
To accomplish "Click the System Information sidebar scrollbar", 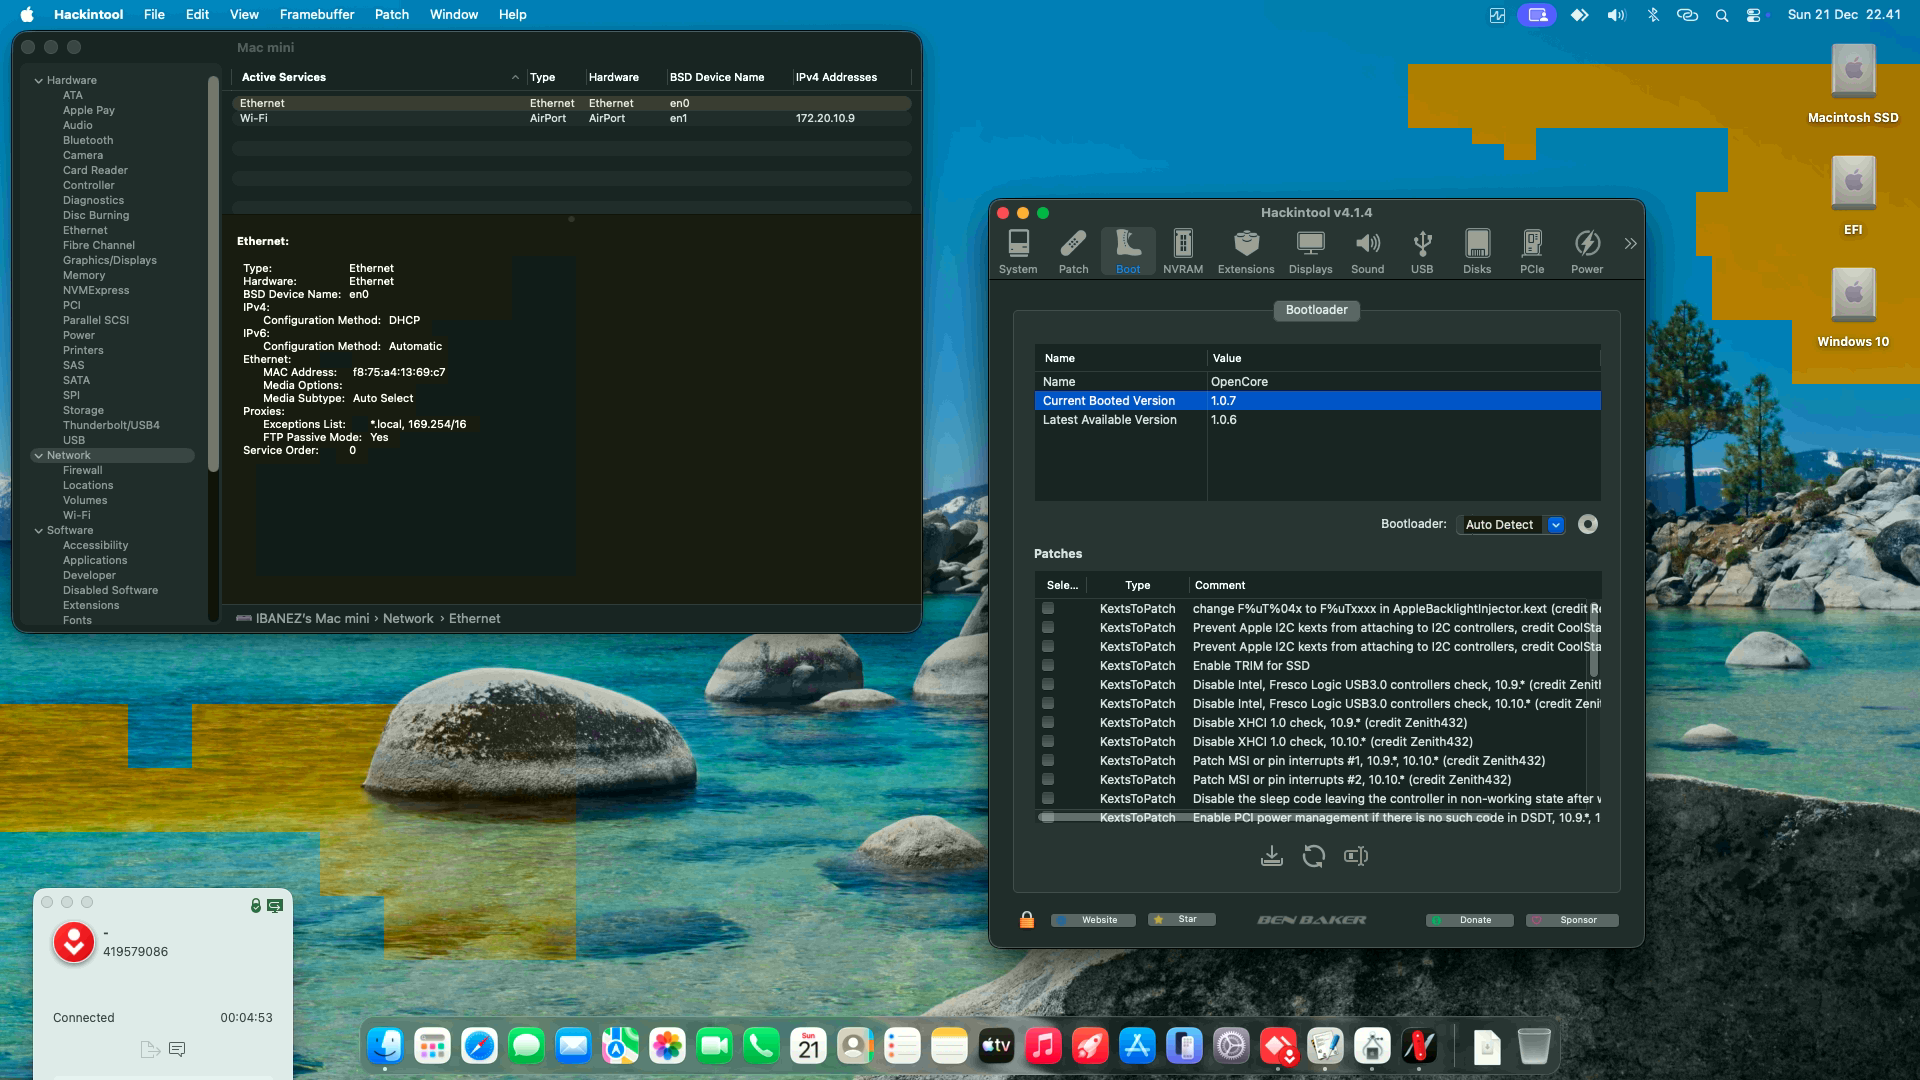I will (212, 273).
